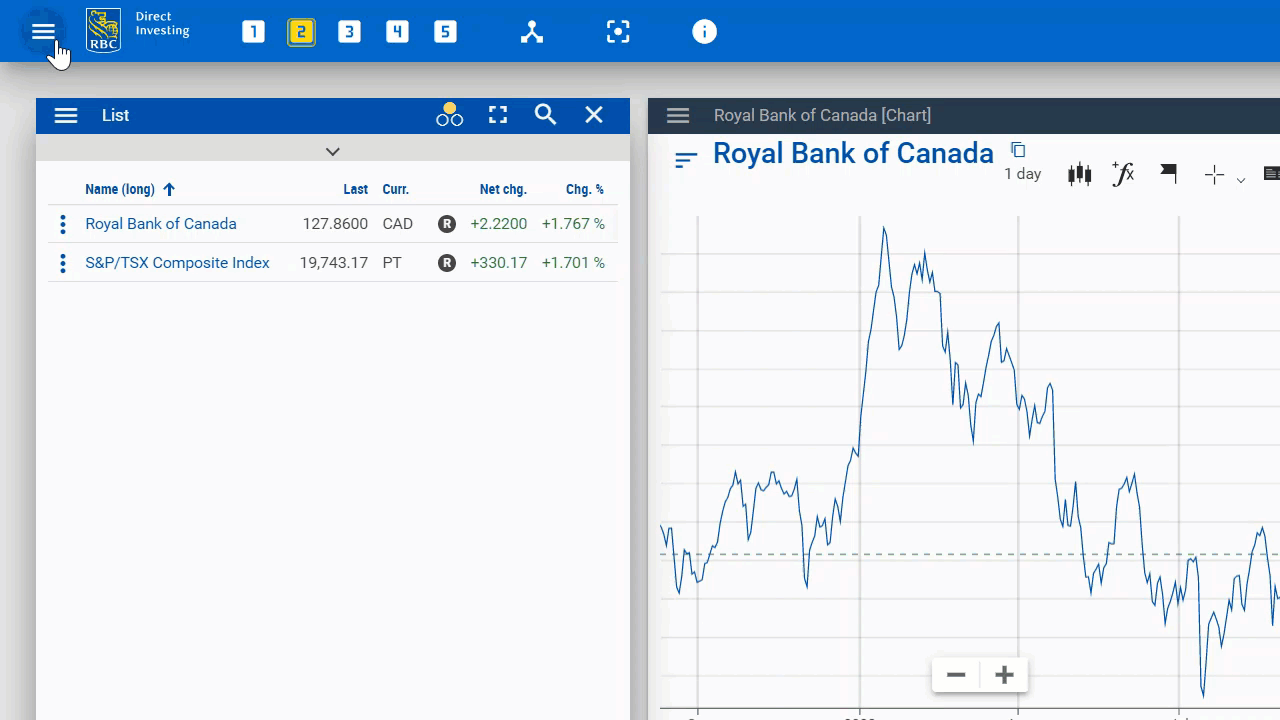
Task: Open the chart type candlestick icon
Action: click(x=1079, y=174)
